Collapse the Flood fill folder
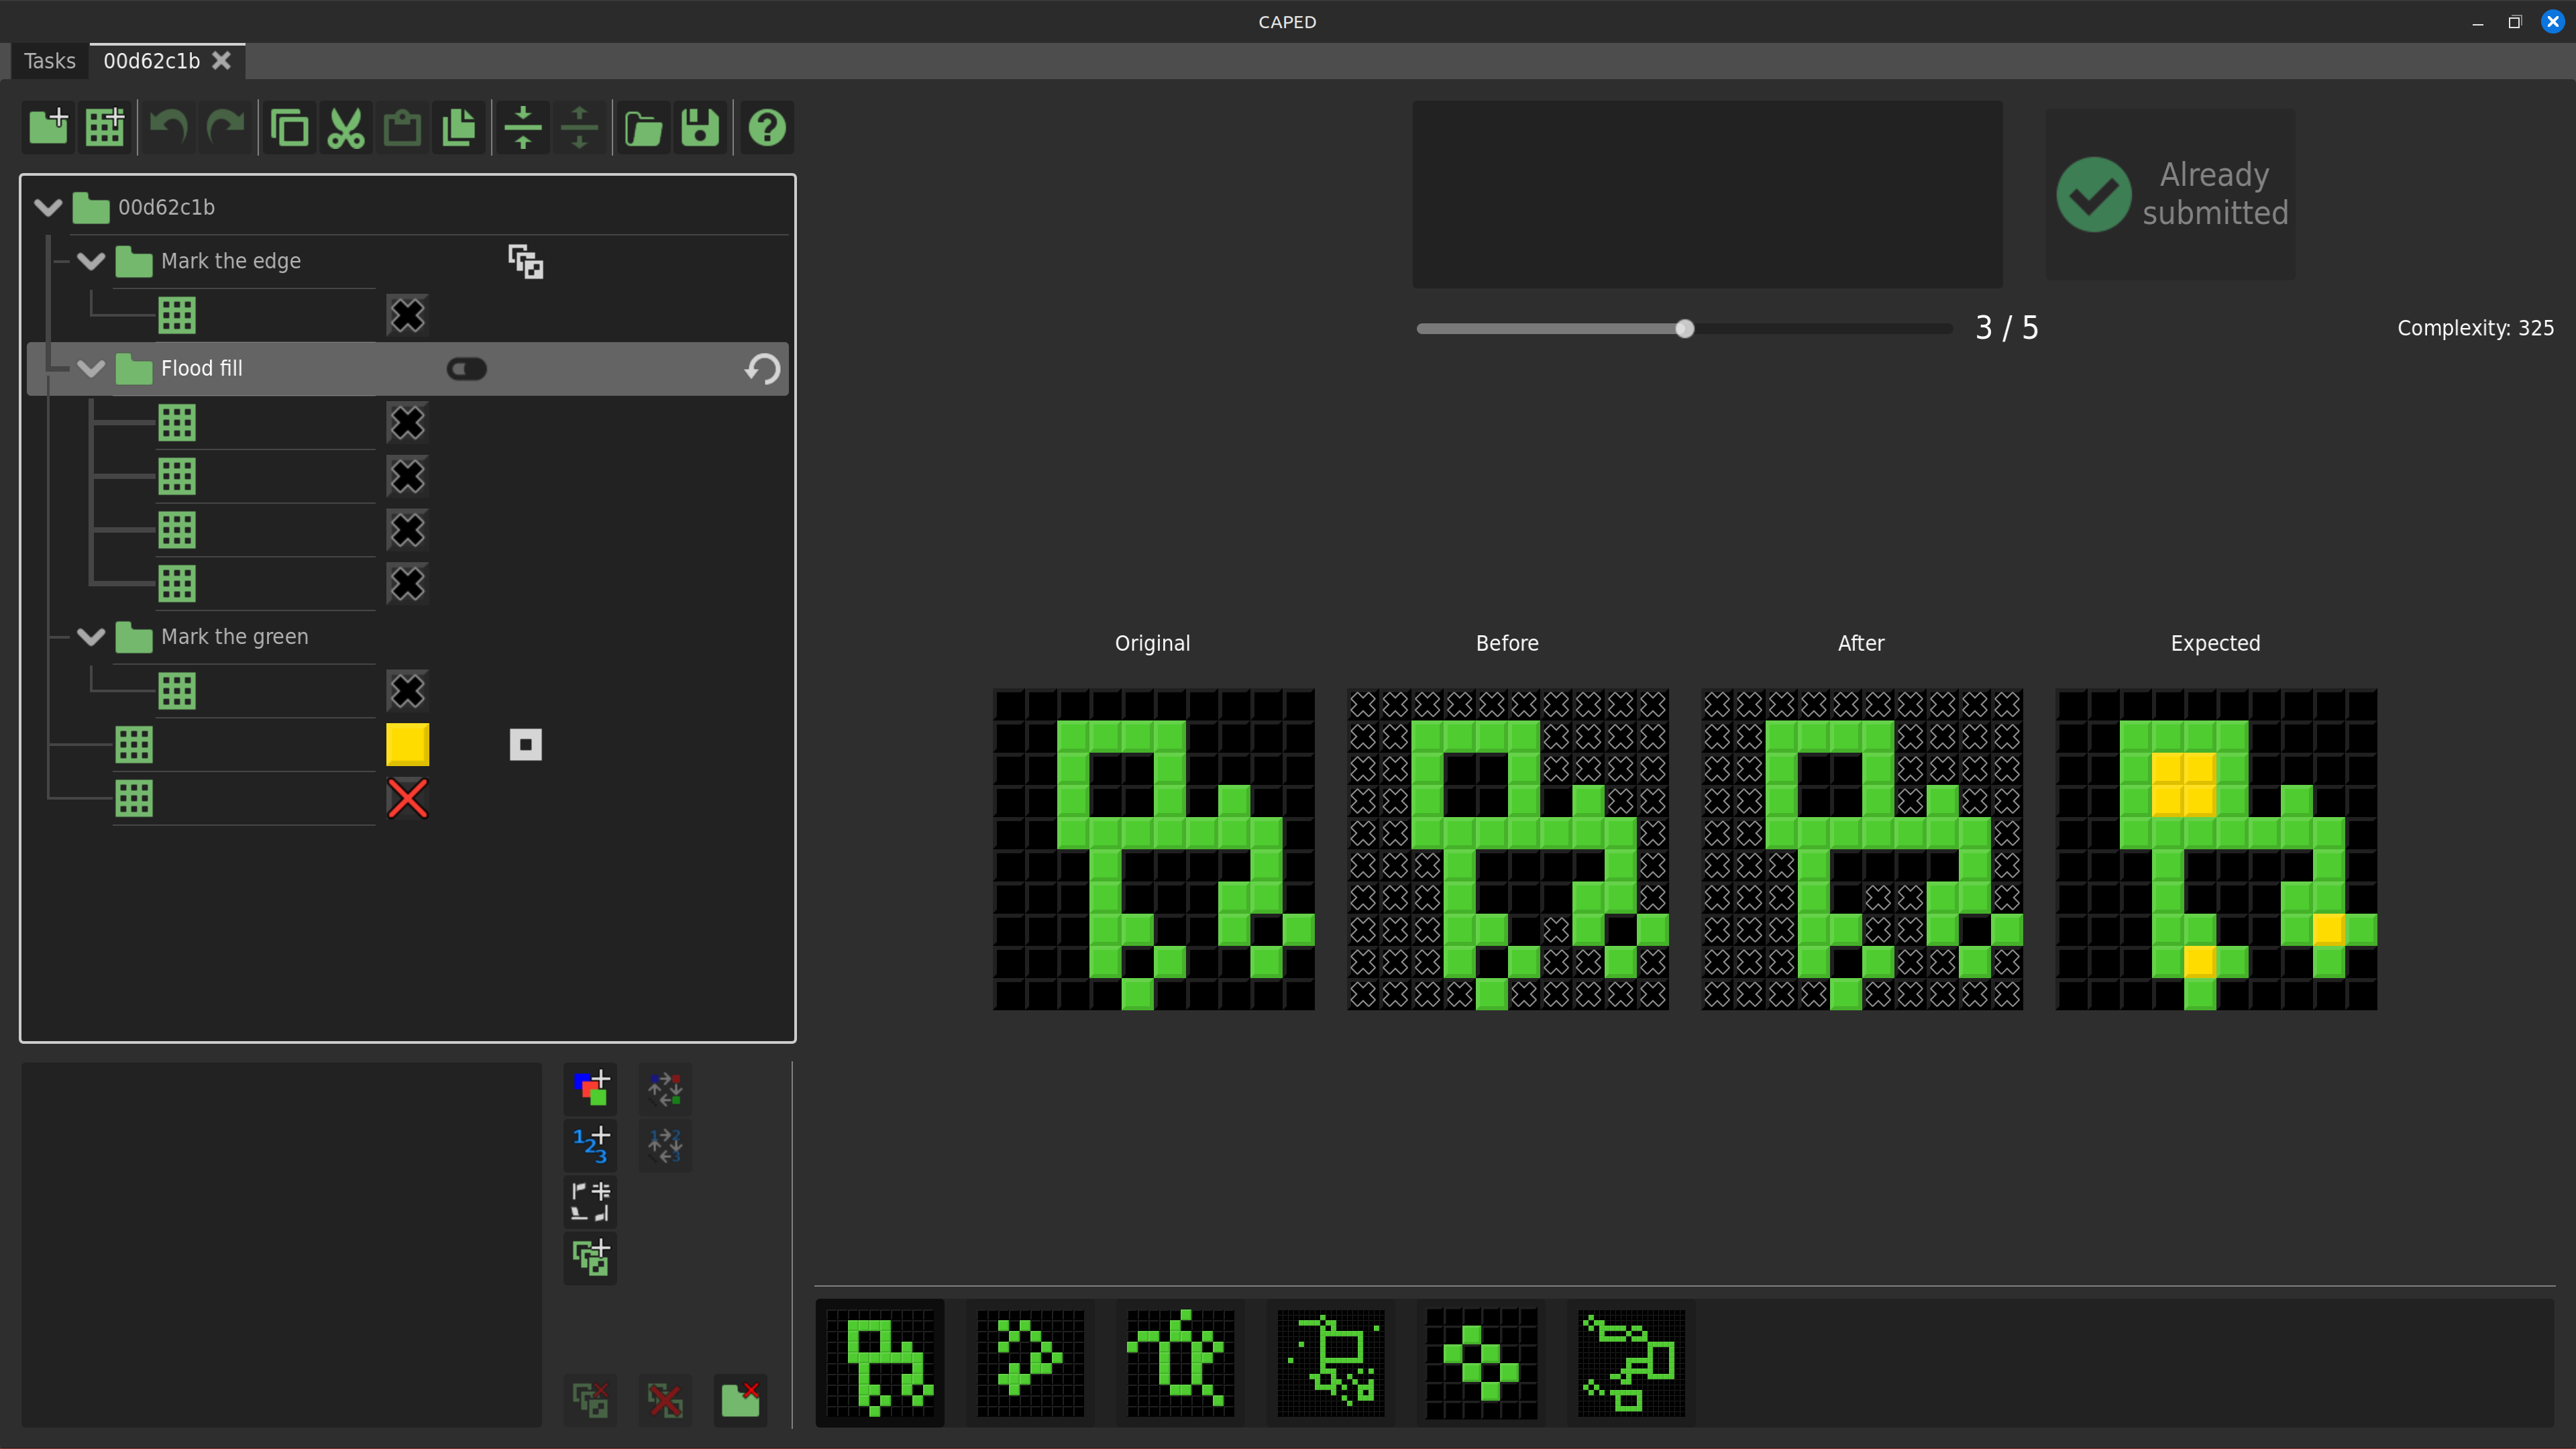This screenshot has width=2576, height=1449. click(x=91, y=369)
